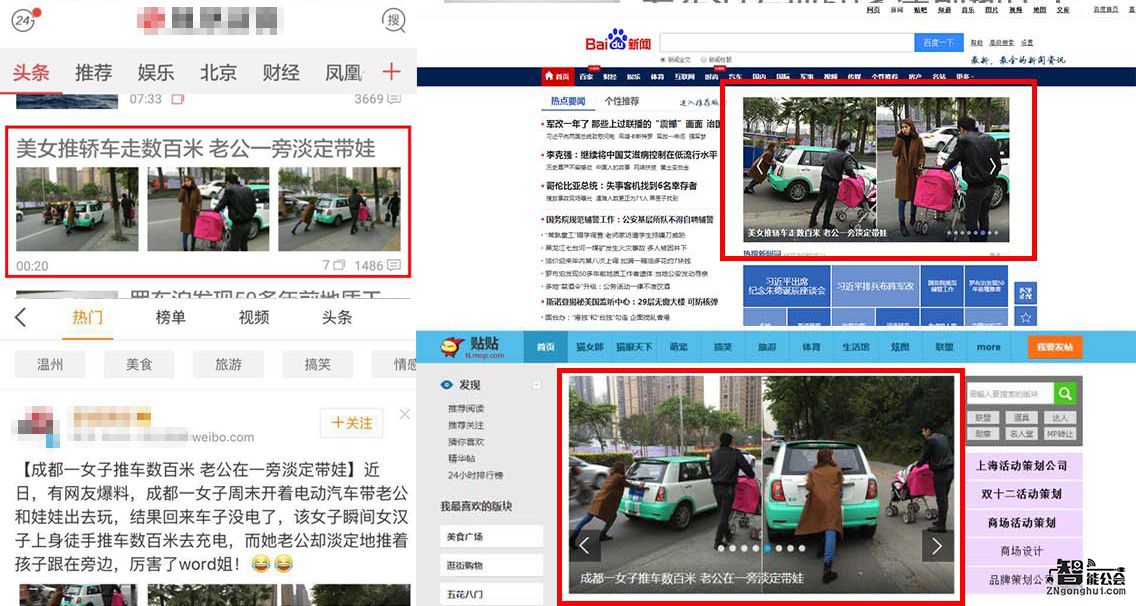This screenshot has width=1136, height=606.
Task: Open the 更多 dropdown in Baidu news navigation
Action: click(x=962, y=75)
